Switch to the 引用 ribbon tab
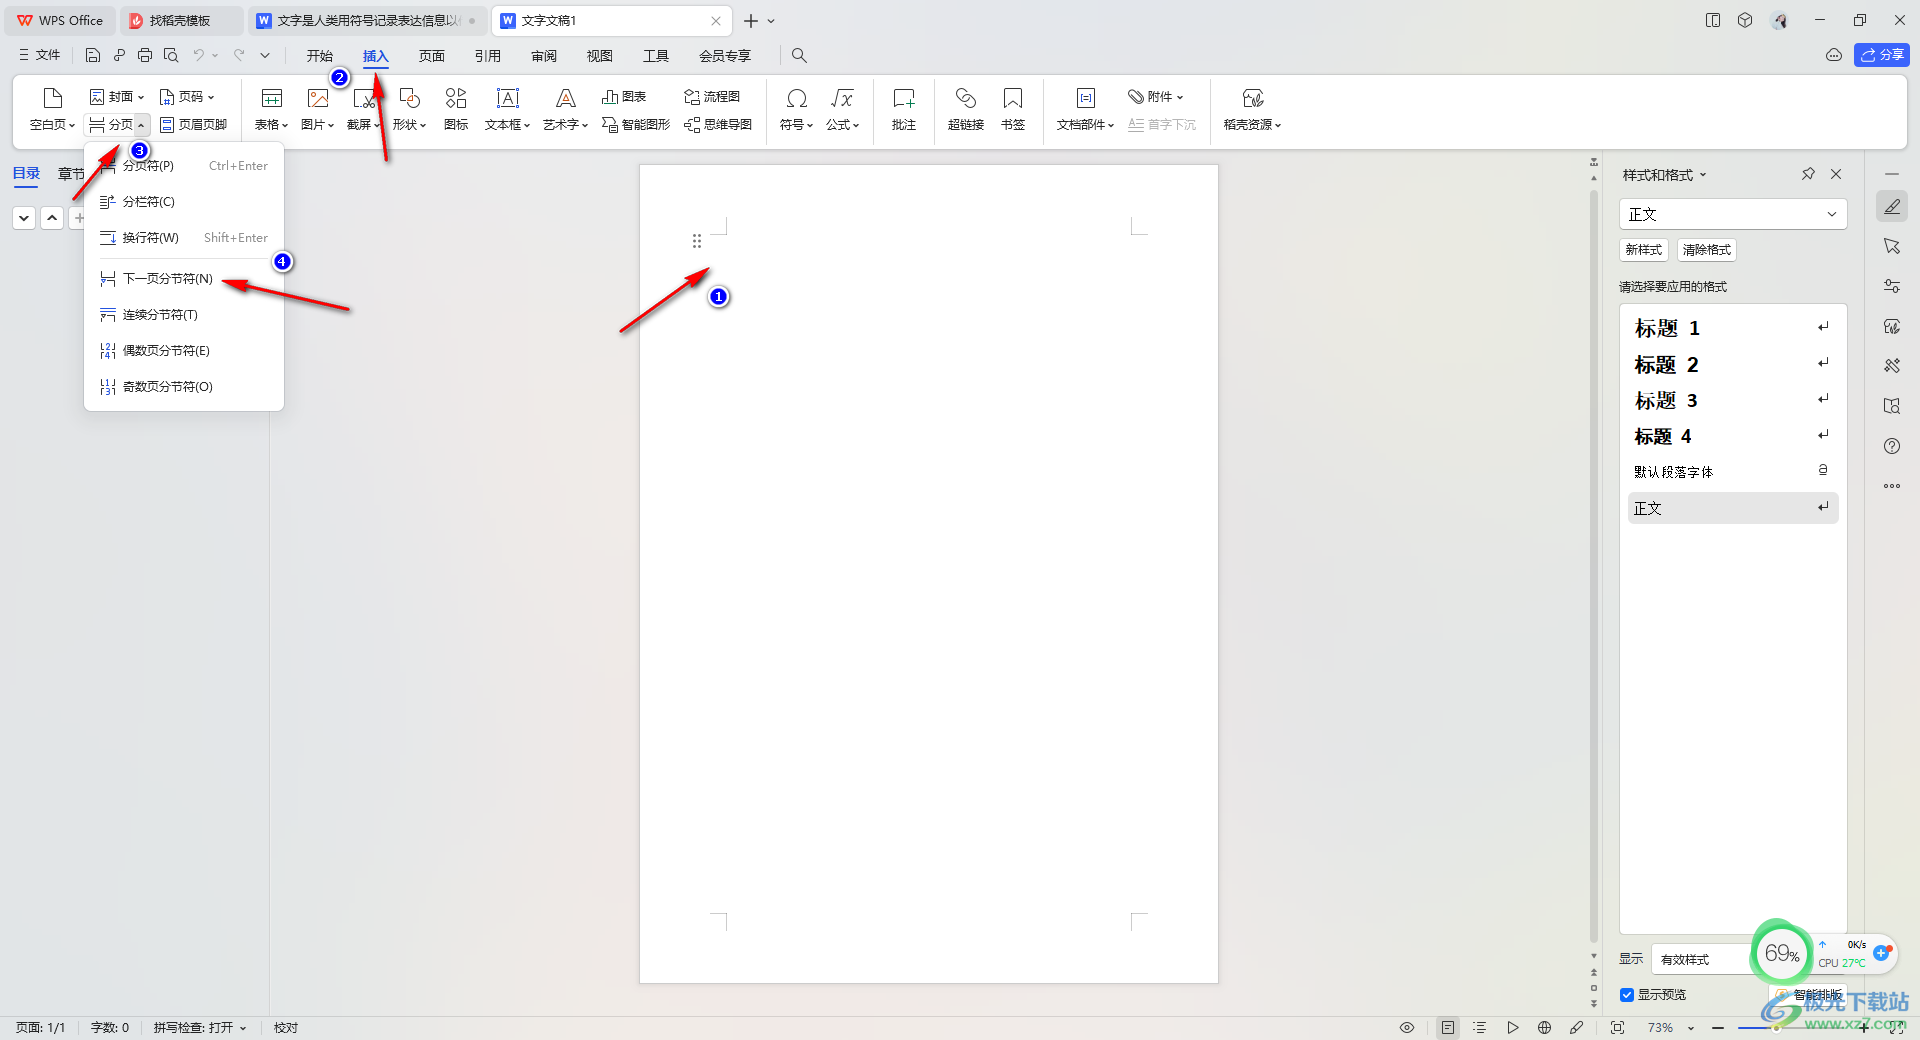 pyautogui.click(x=488, y=56)
